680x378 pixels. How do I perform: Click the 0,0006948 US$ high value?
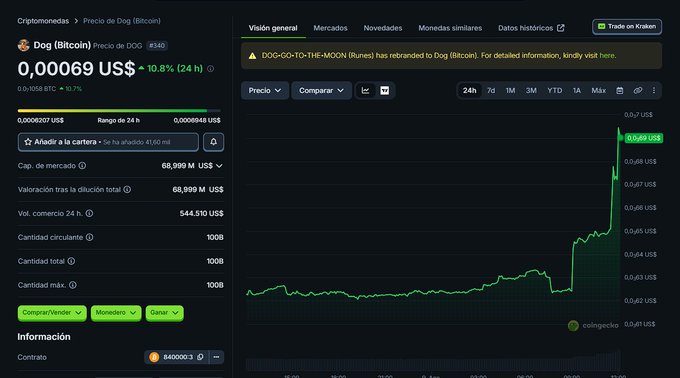[197, 121]
